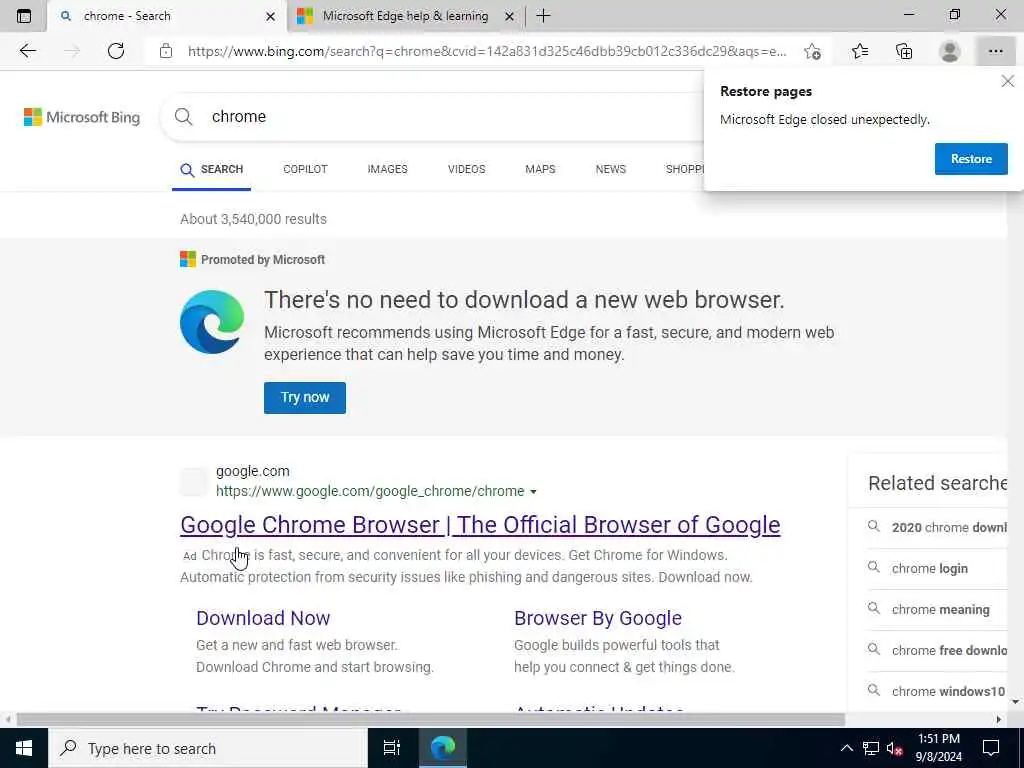Dismiss the Restore pages popup

point(1008,81)
